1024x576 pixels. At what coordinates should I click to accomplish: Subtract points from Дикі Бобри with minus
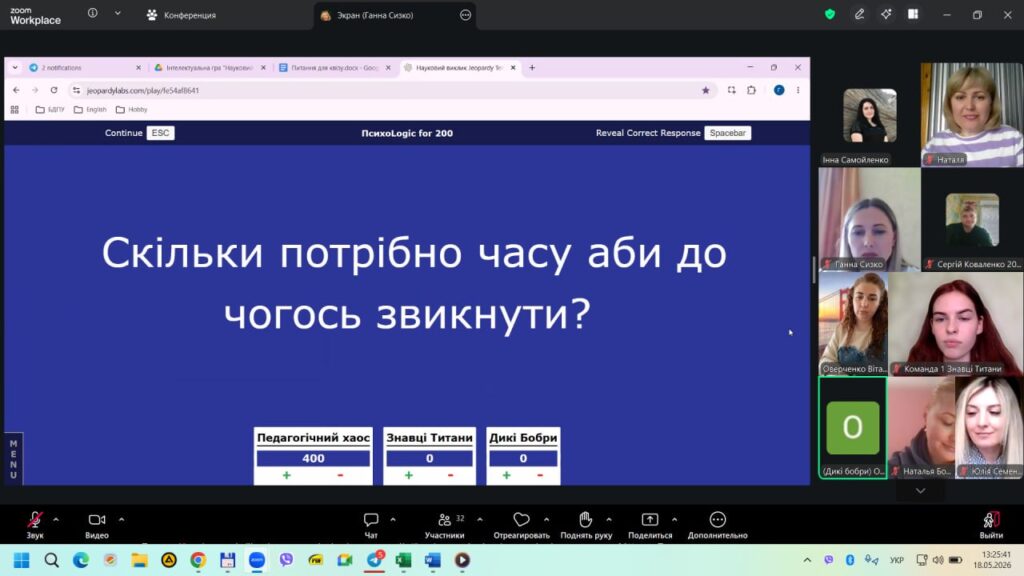tap(539, 475)
